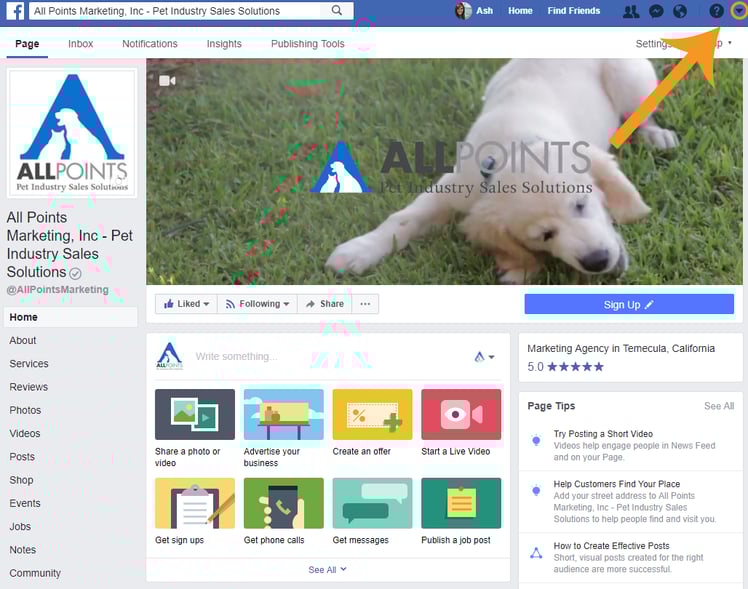Select Notes in left sidebar
The width and height of the screenshot is (748, 589).
(22, 550)
